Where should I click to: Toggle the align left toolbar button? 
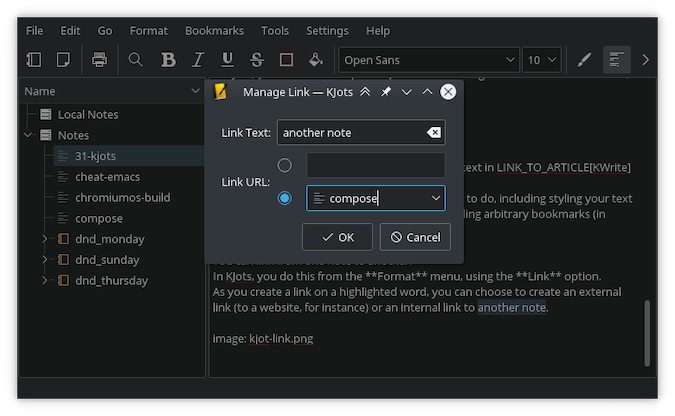(x=616, y=59)
